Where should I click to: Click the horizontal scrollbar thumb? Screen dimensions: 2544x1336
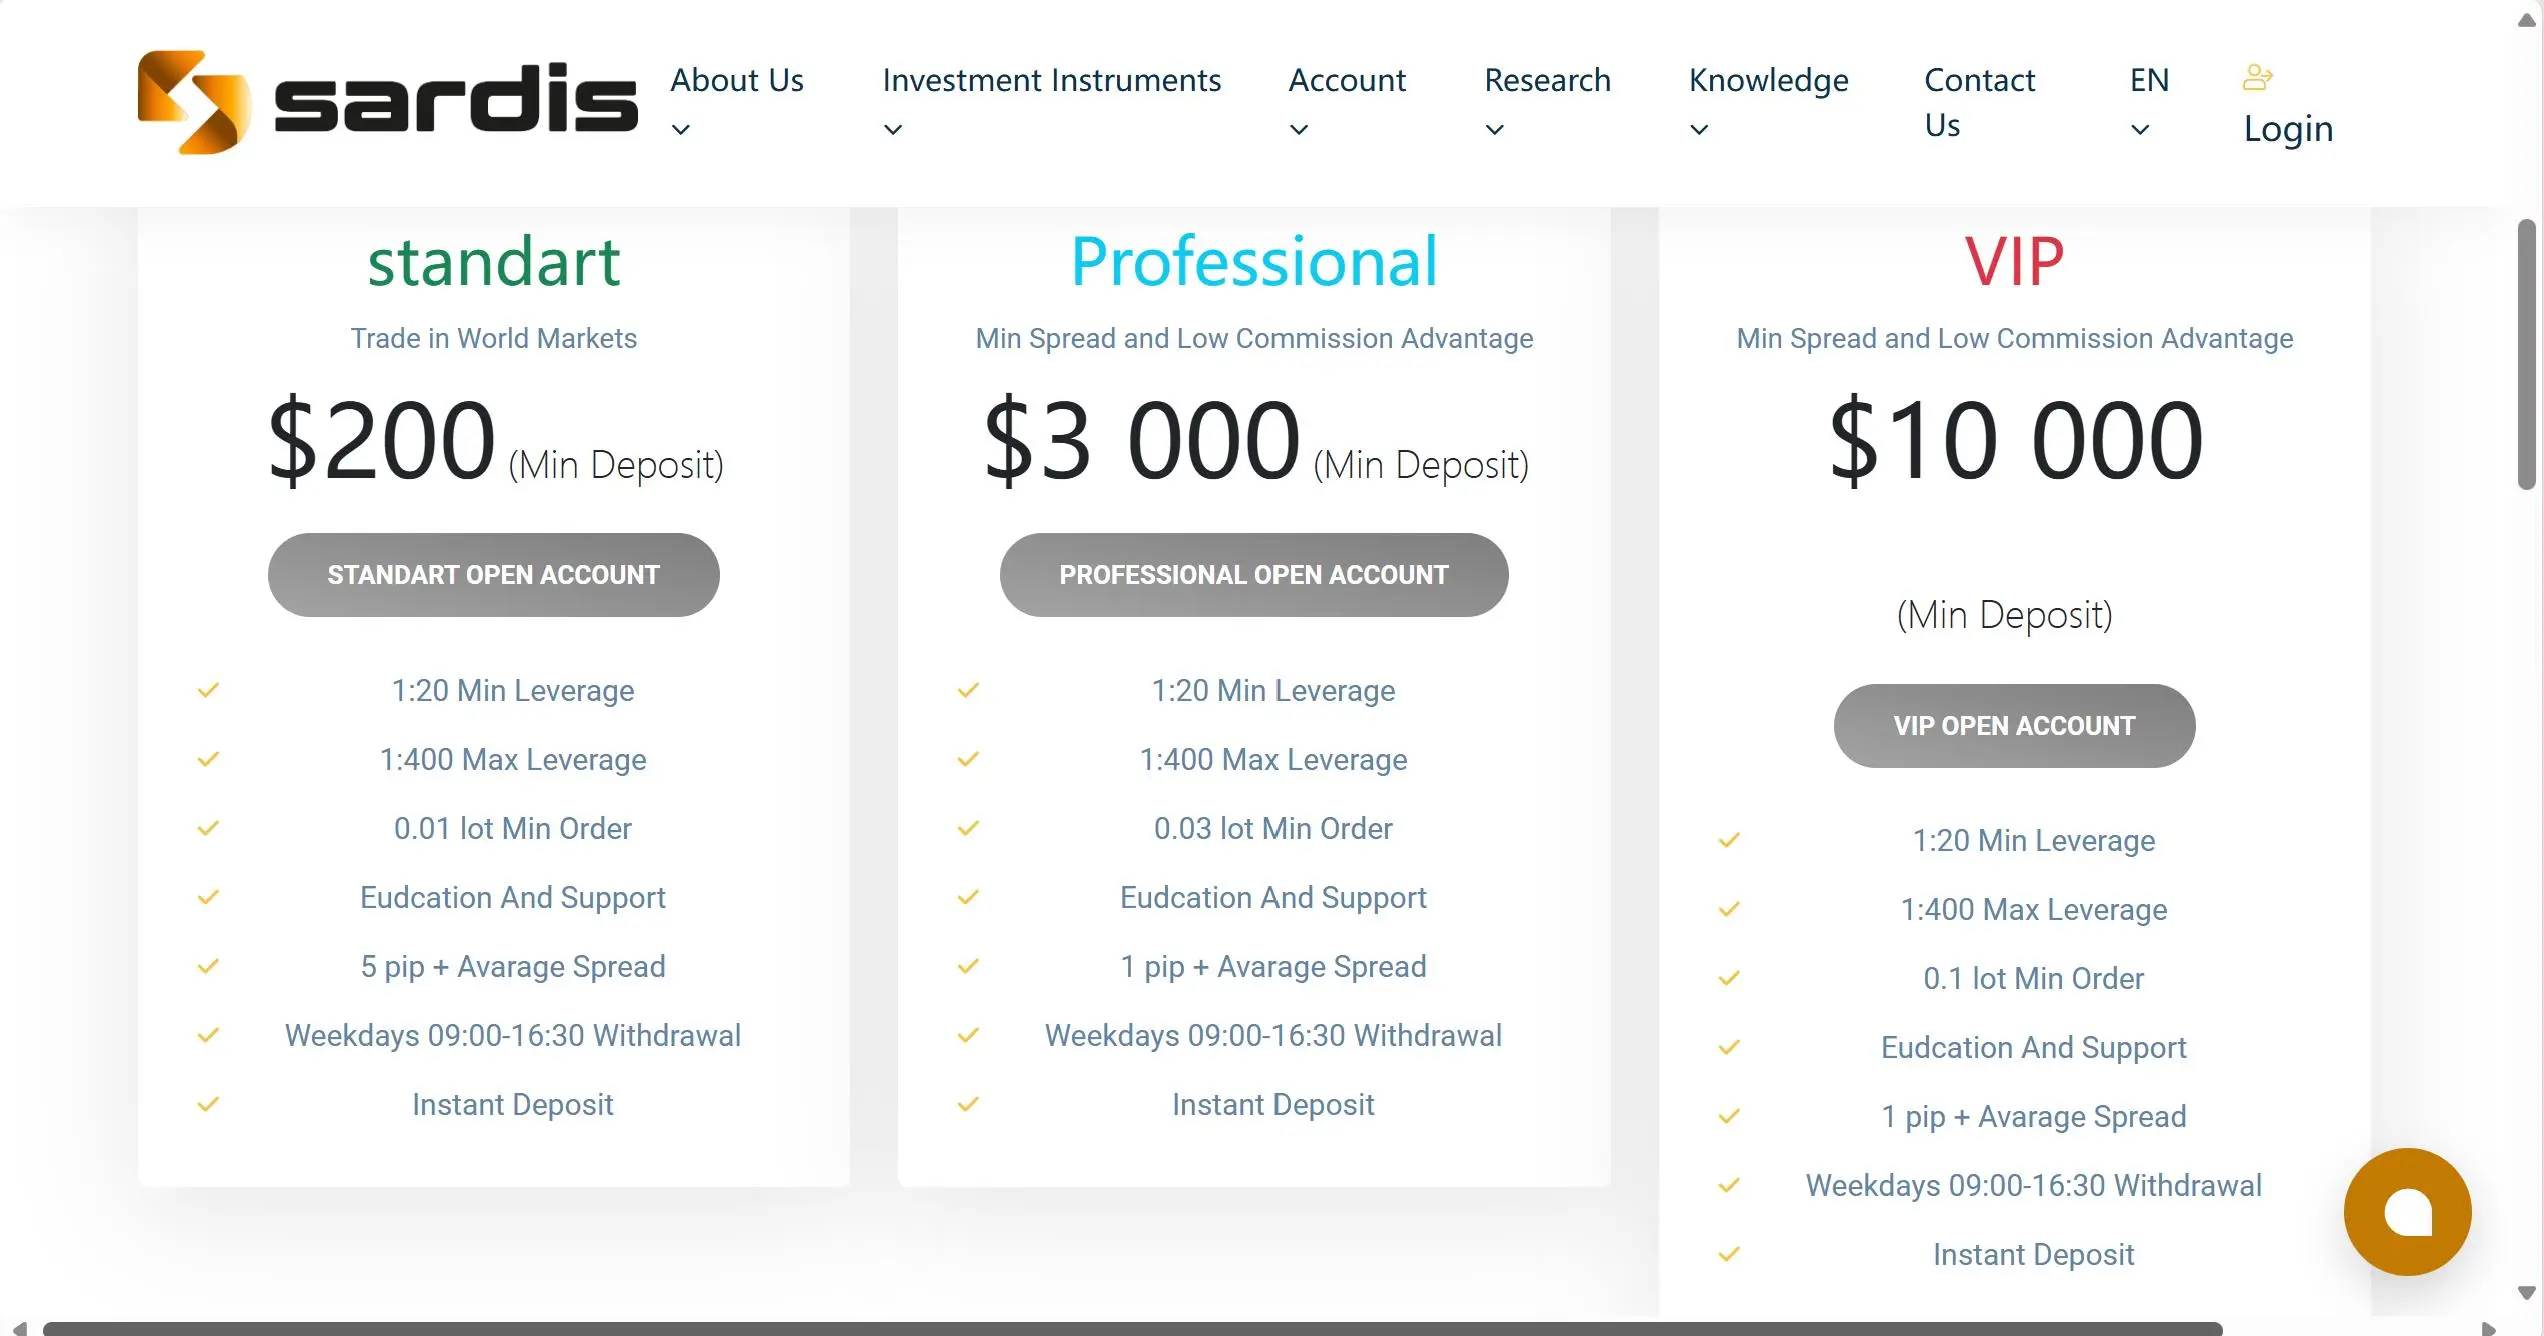[x=1132, y=1329]
